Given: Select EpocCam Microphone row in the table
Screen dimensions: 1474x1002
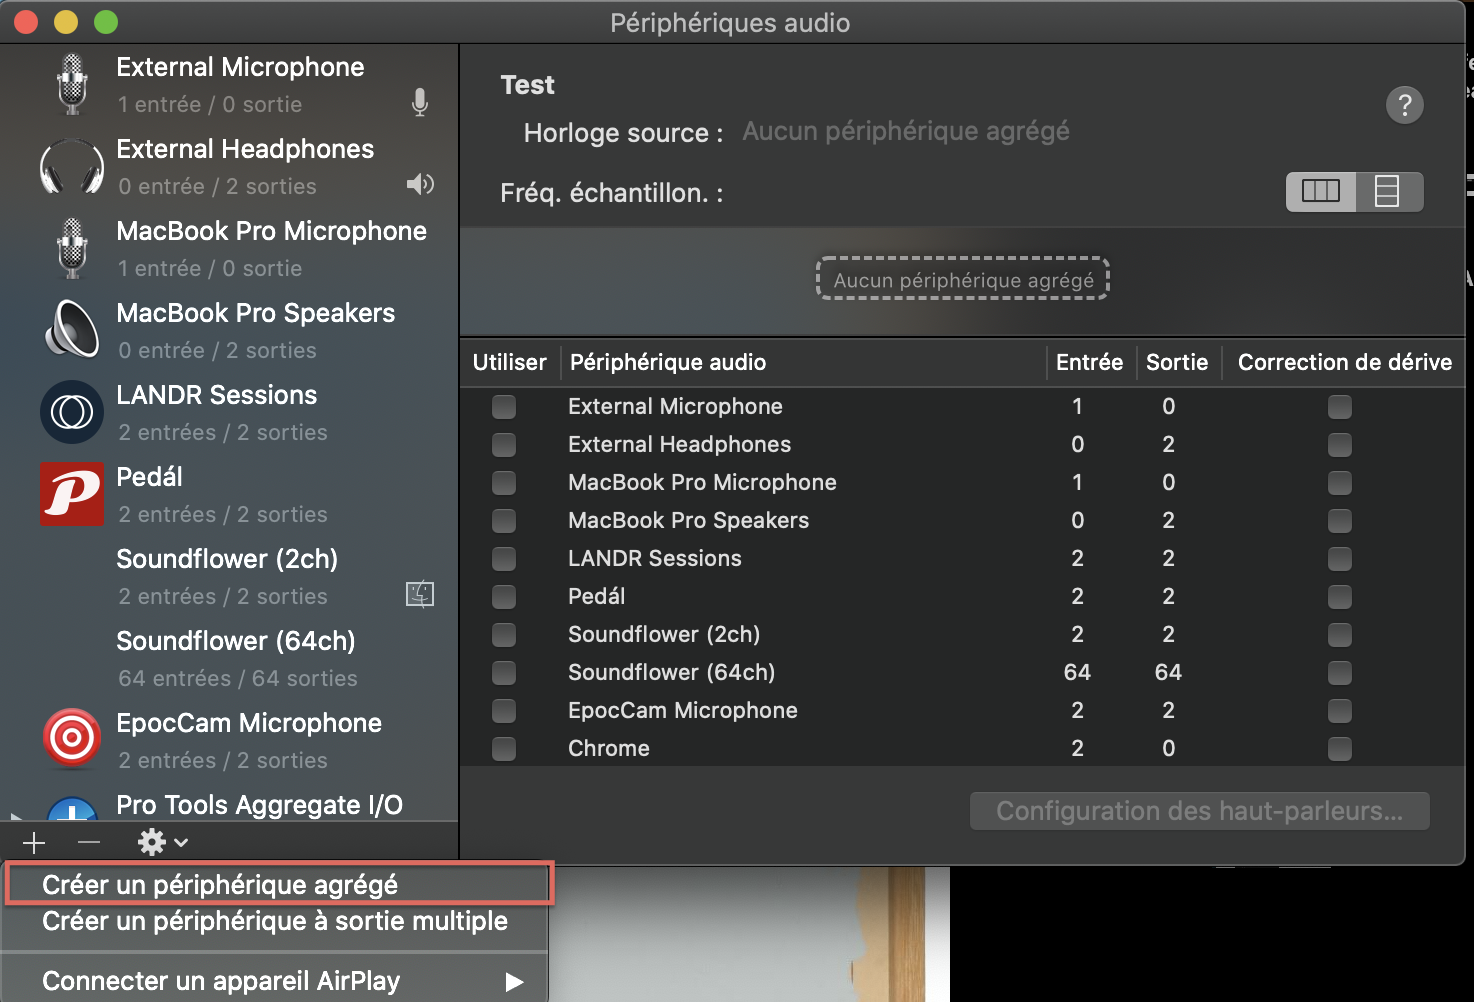Looking at the screenshot, I should click(x=962, y=711).
